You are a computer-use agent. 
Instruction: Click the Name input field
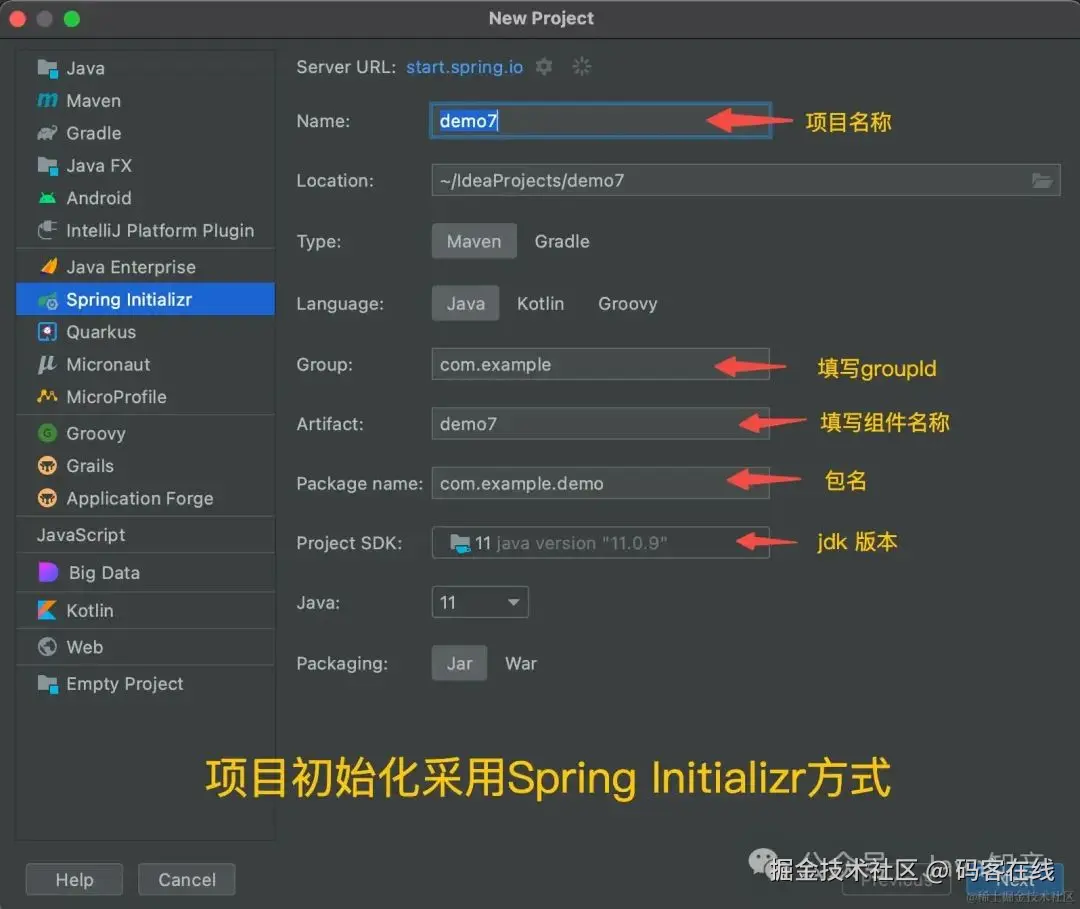[x=600, y=121]
